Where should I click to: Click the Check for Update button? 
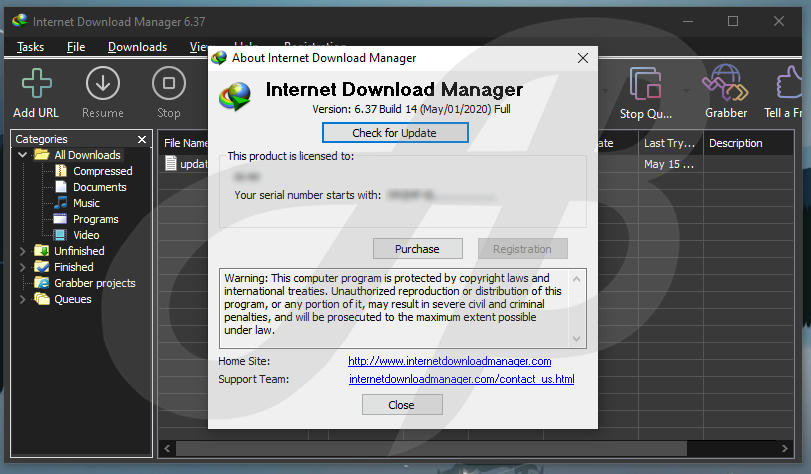pos(394,133)
